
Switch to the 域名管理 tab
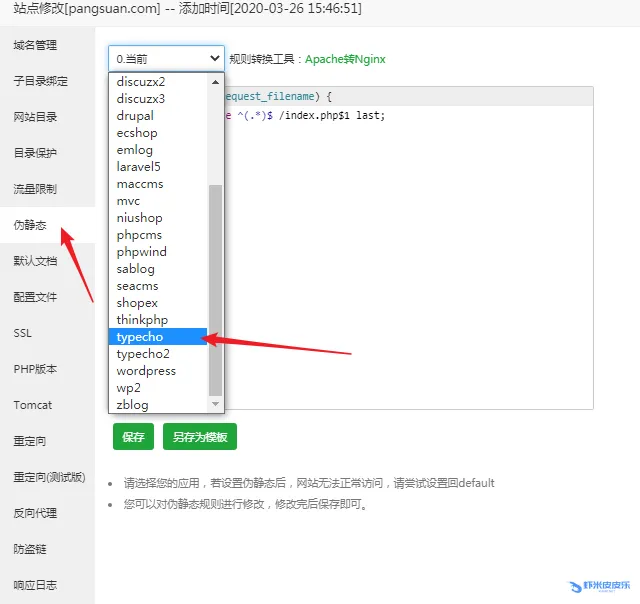(36, 45)
